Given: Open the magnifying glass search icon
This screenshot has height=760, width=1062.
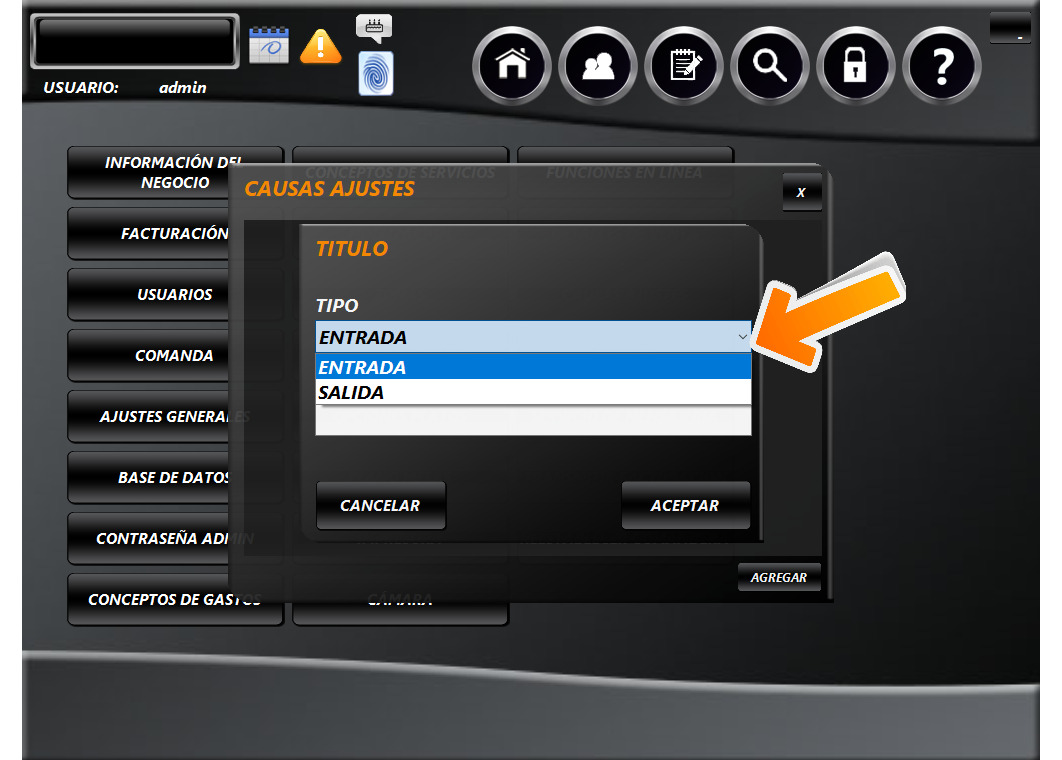Looking at the screenshot, I should (x=770, y=66).
